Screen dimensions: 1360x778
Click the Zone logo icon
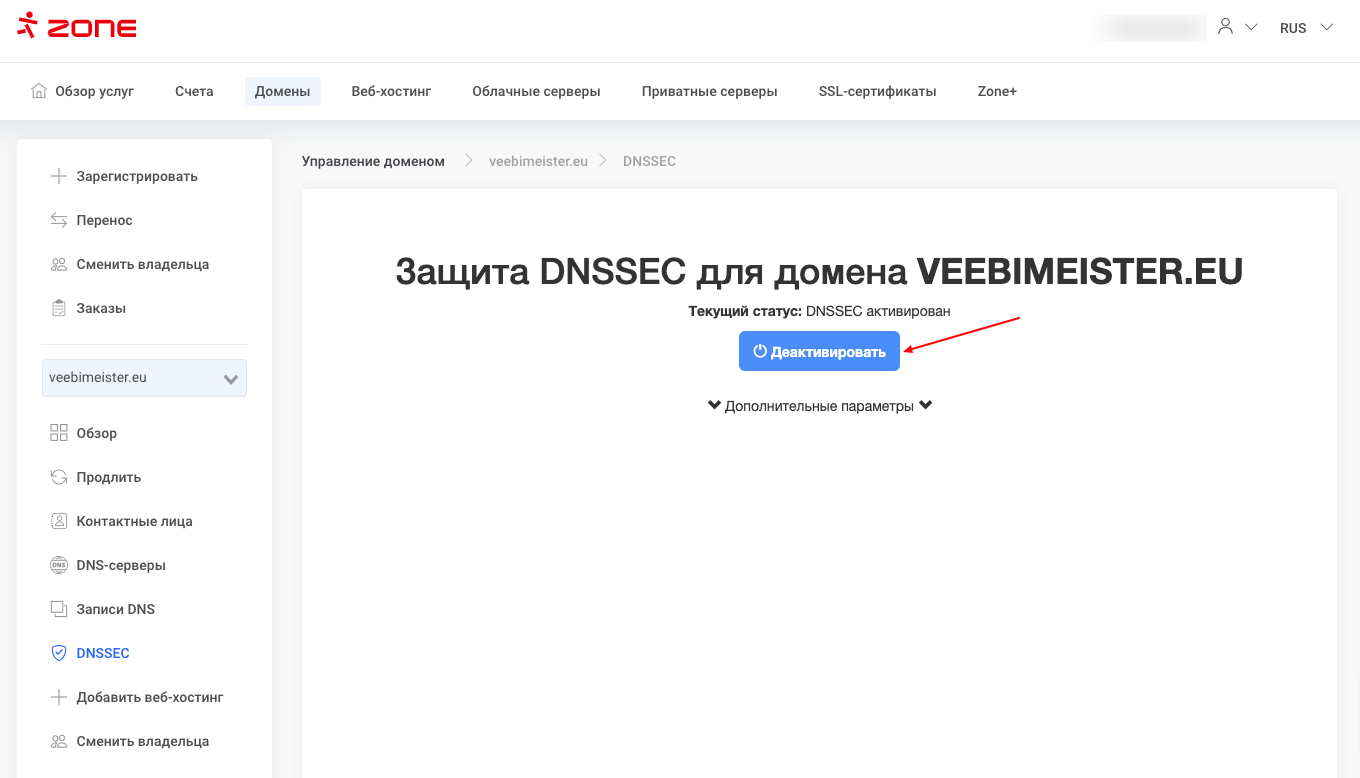[27, 27]
